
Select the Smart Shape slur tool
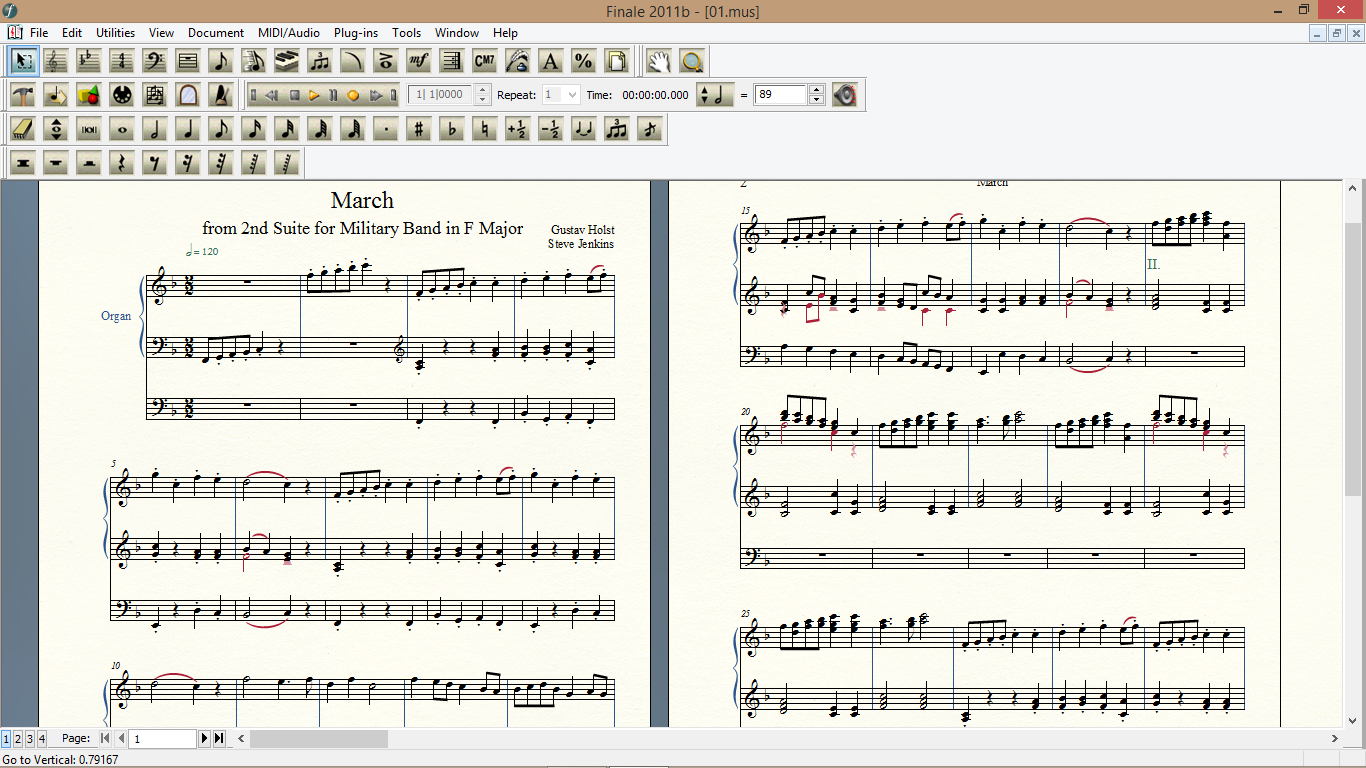click(353, 61)
